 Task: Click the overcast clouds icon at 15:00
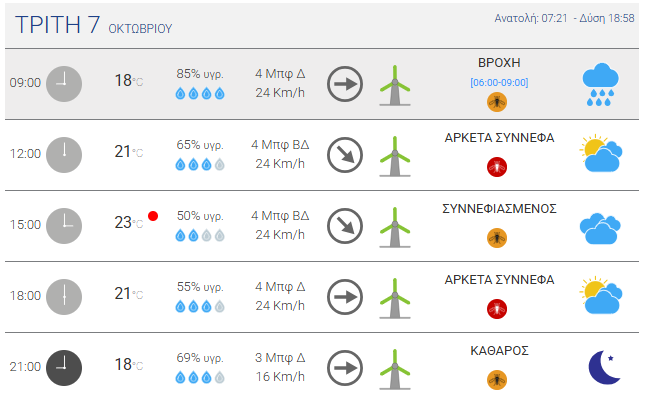click(600, 227)
